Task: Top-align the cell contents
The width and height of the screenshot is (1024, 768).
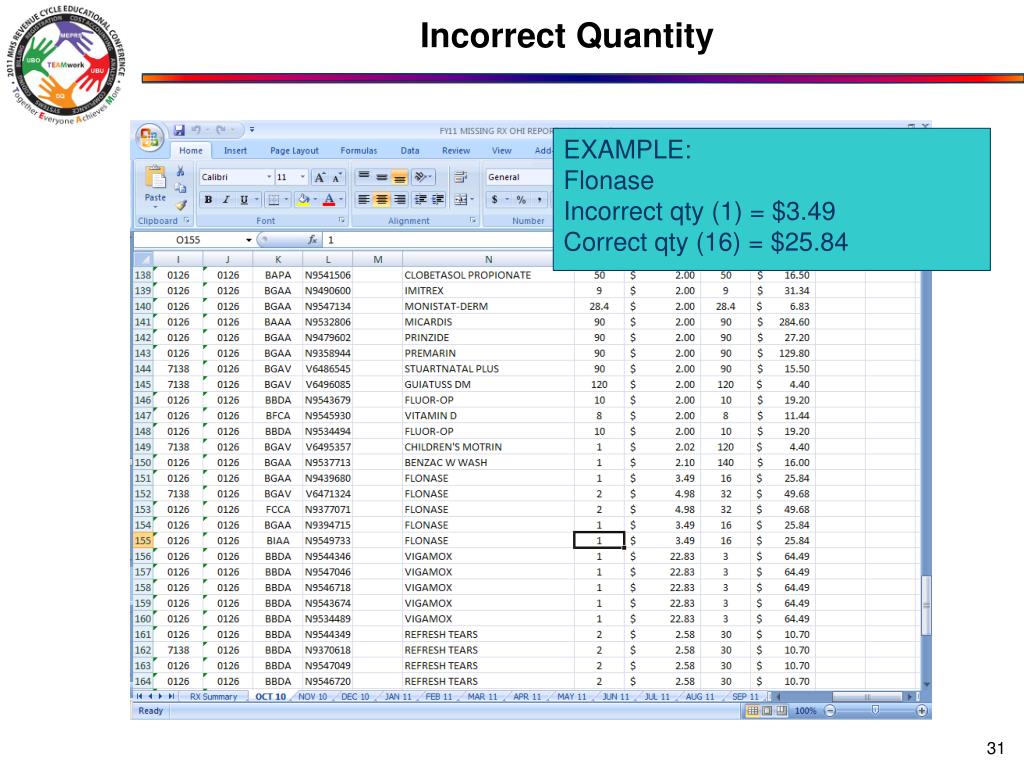Action: [x=364, y=177]
